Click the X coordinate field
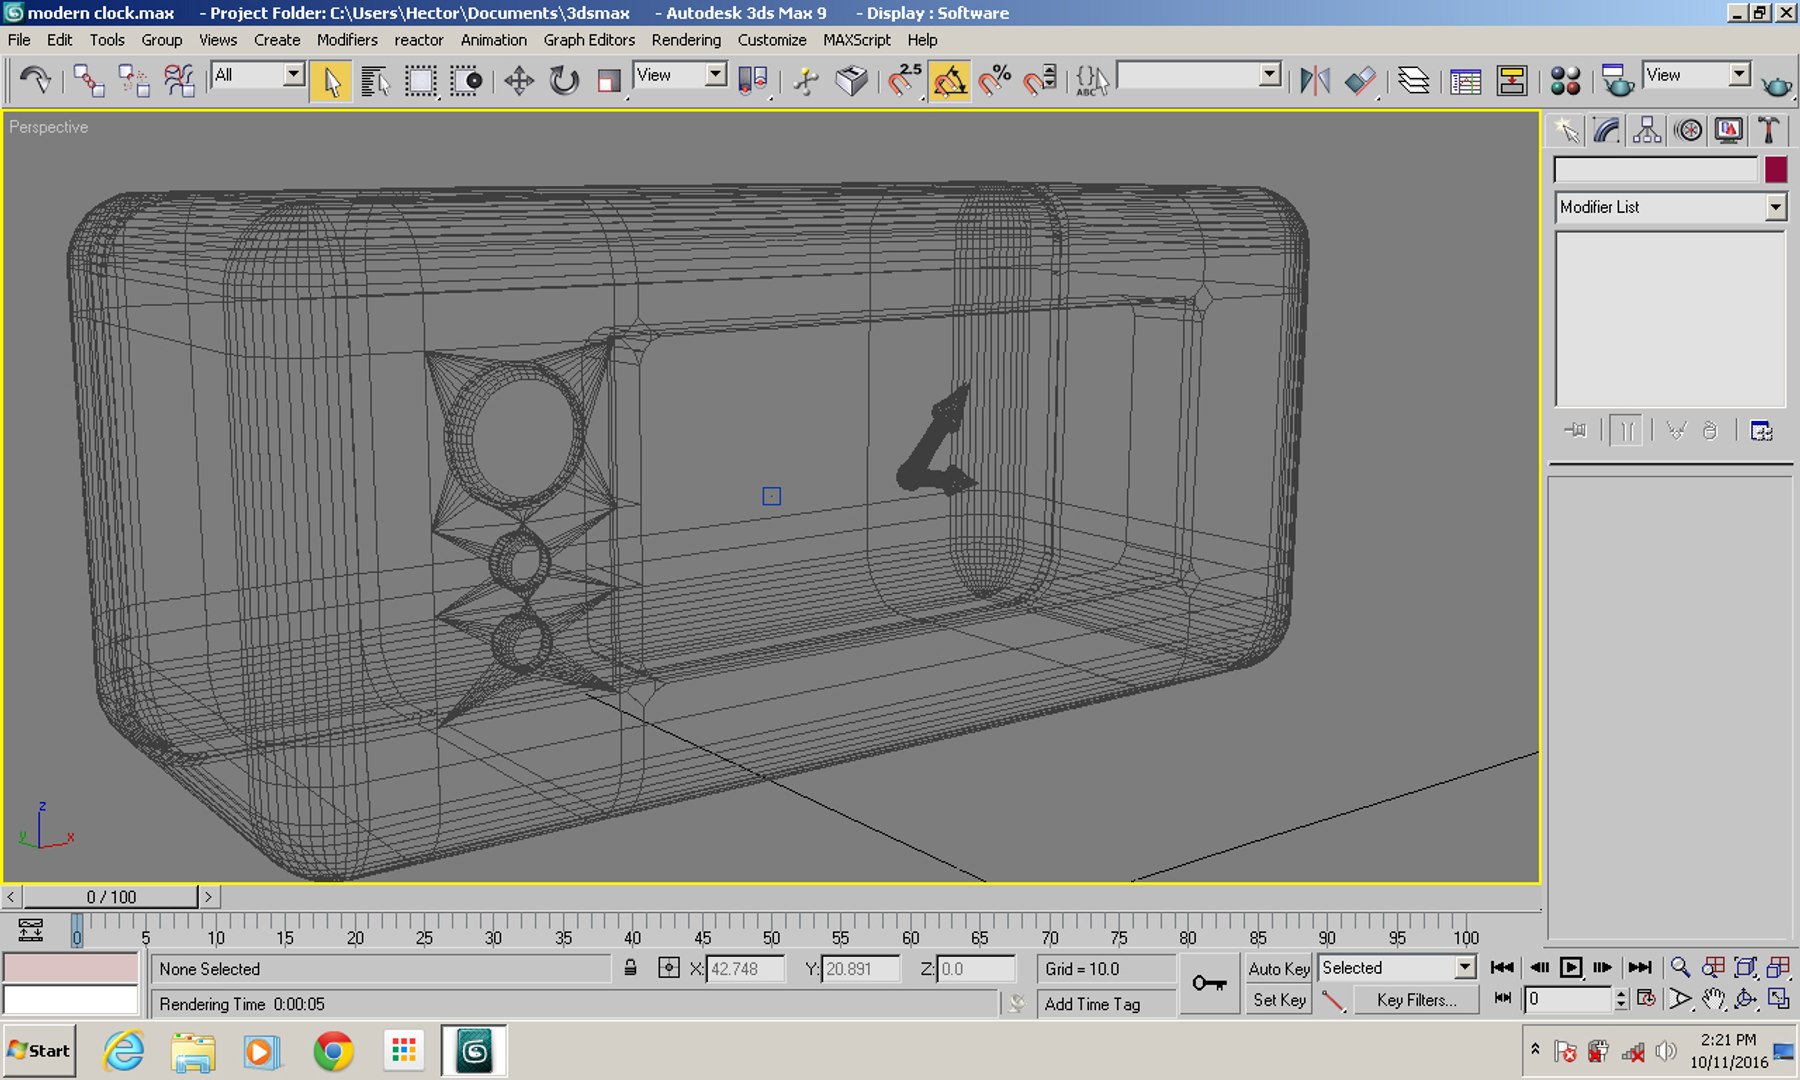1800x1080 pixels. point(746,969)
